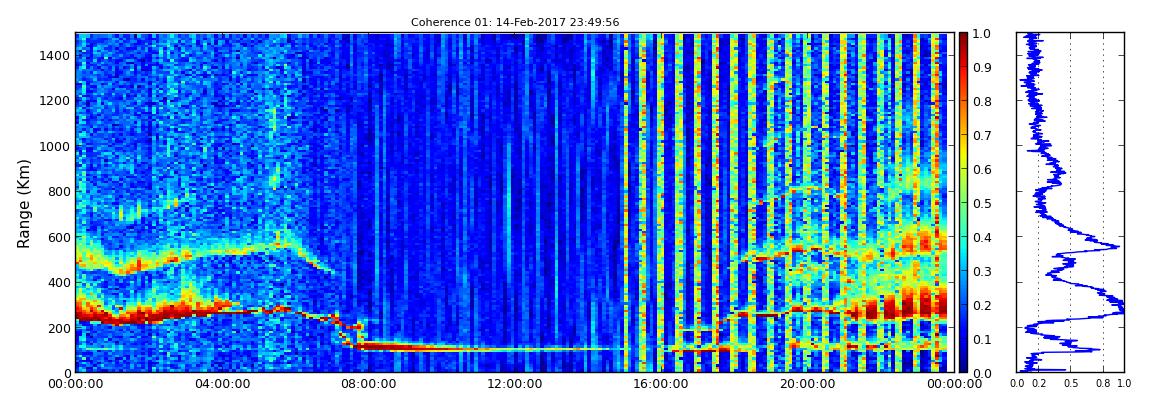Click the 04:00:00 time axis label
This screenshot has width=1150, height=407.
coord(221,384)
